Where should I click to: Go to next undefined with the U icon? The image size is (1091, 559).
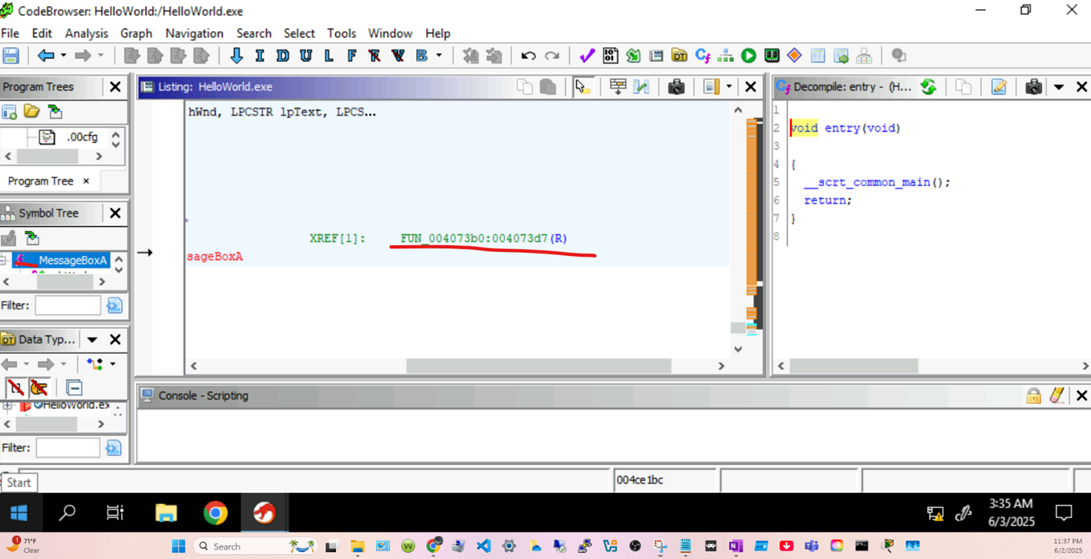click(305, 56)
